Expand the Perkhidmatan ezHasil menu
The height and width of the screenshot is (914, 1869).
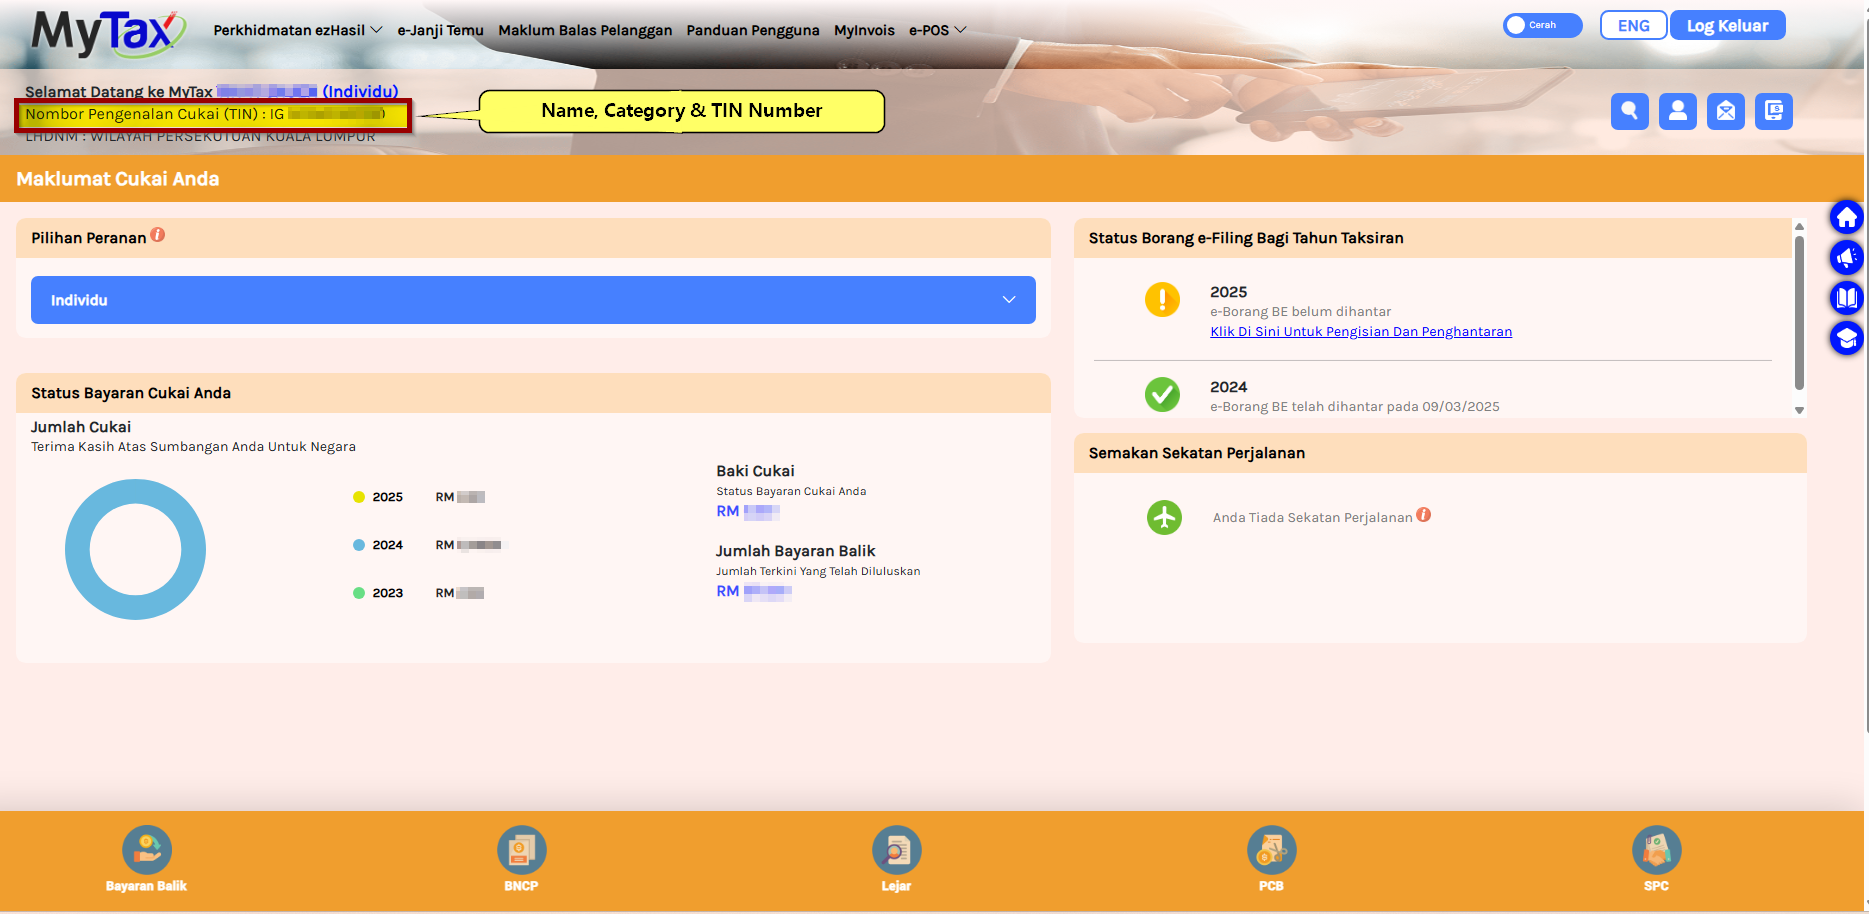pos(297,30)
